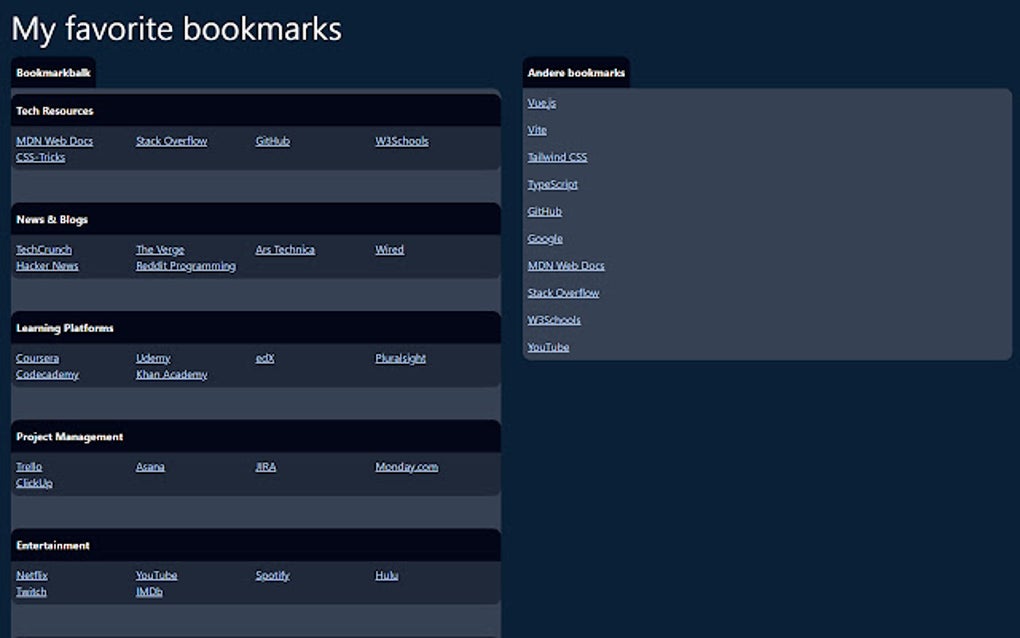Select the Andere bookmarks tab header
Image resolution: width=1020 pixels, height=638 pixels.
576,73
